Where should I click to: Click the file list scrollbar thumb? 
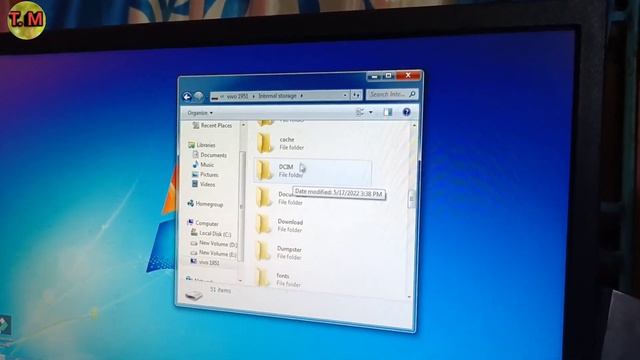click(x=411, y=199)
